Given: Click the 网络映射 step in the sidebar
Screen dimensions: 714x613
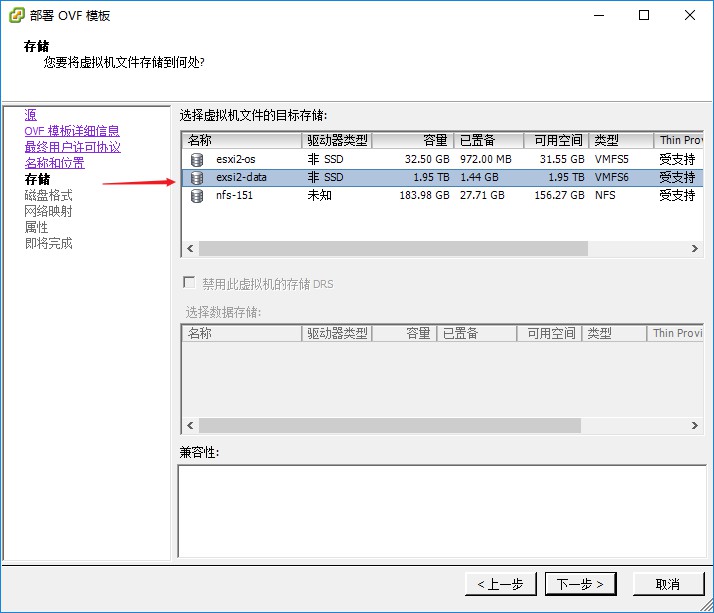Looking at the screenshot, I should [x=48, y=211].
